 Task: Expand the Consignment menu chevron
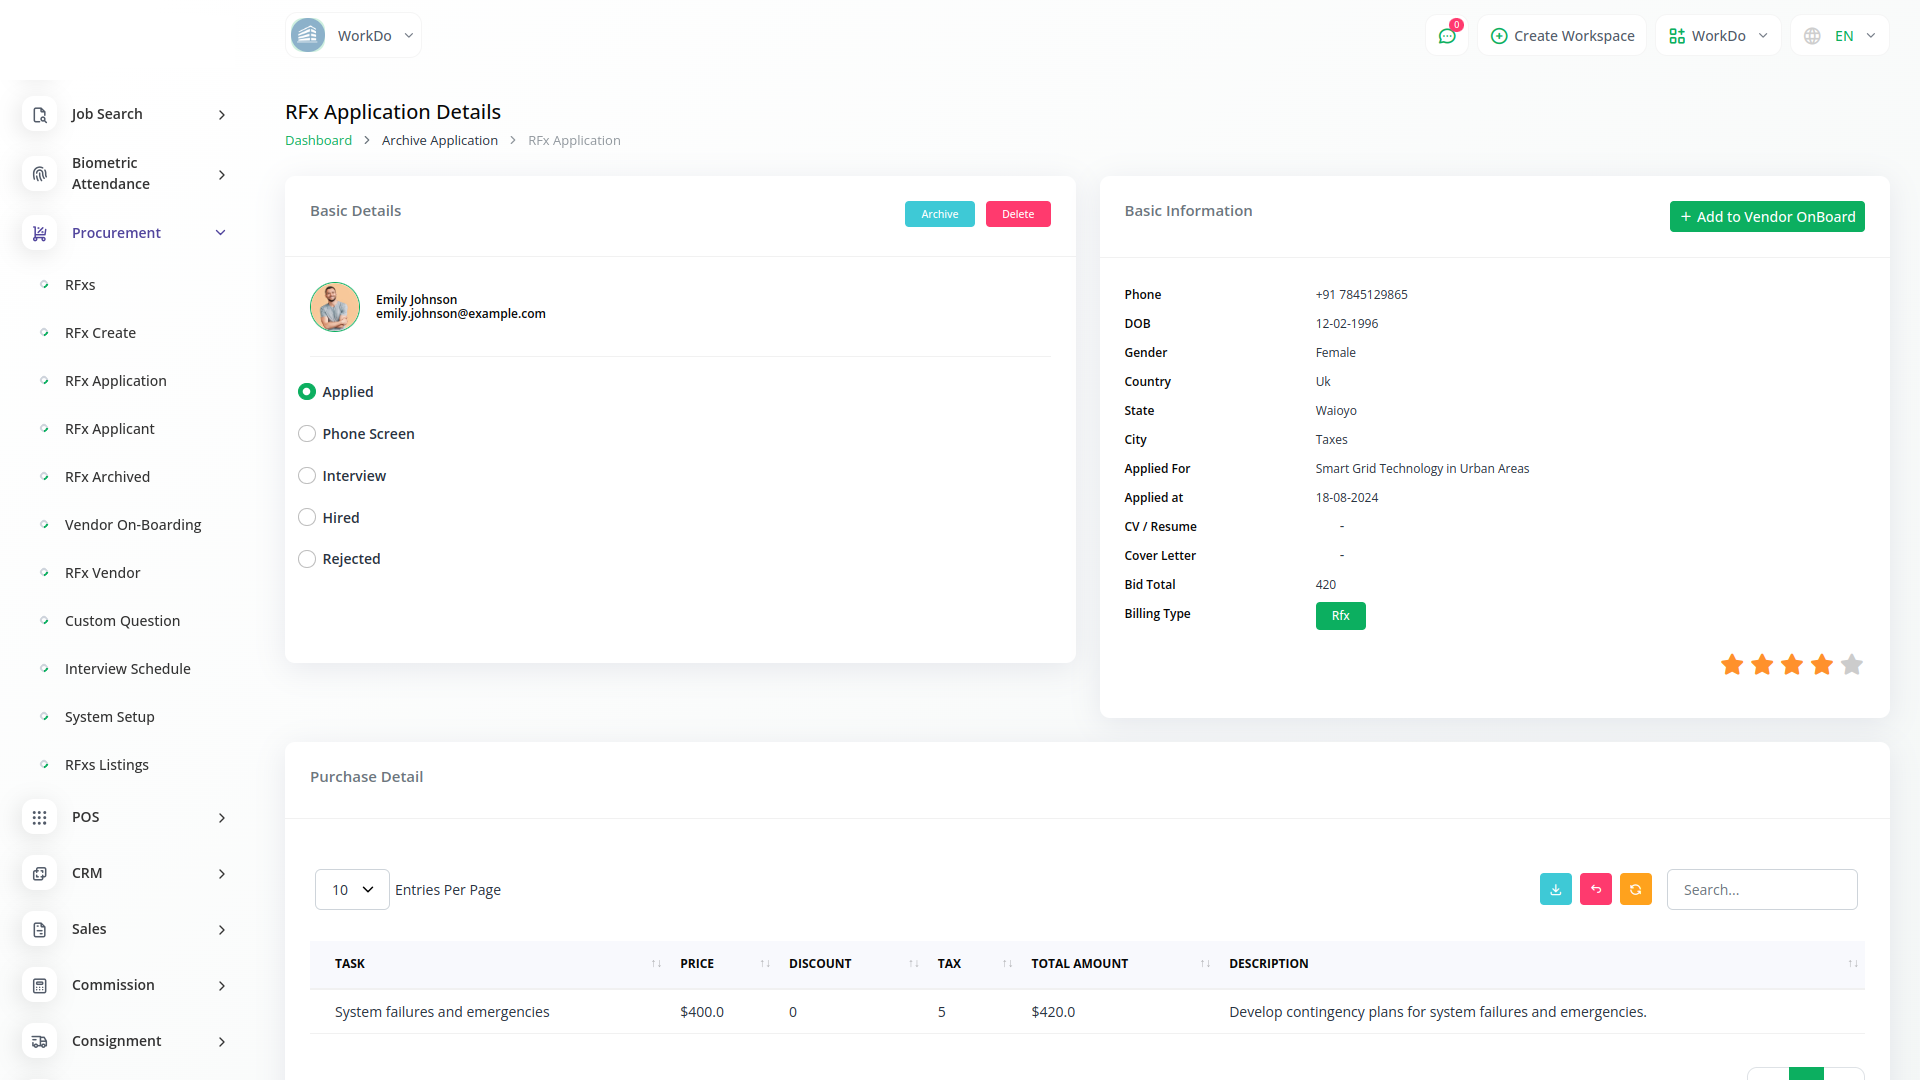coord(222,1042)
